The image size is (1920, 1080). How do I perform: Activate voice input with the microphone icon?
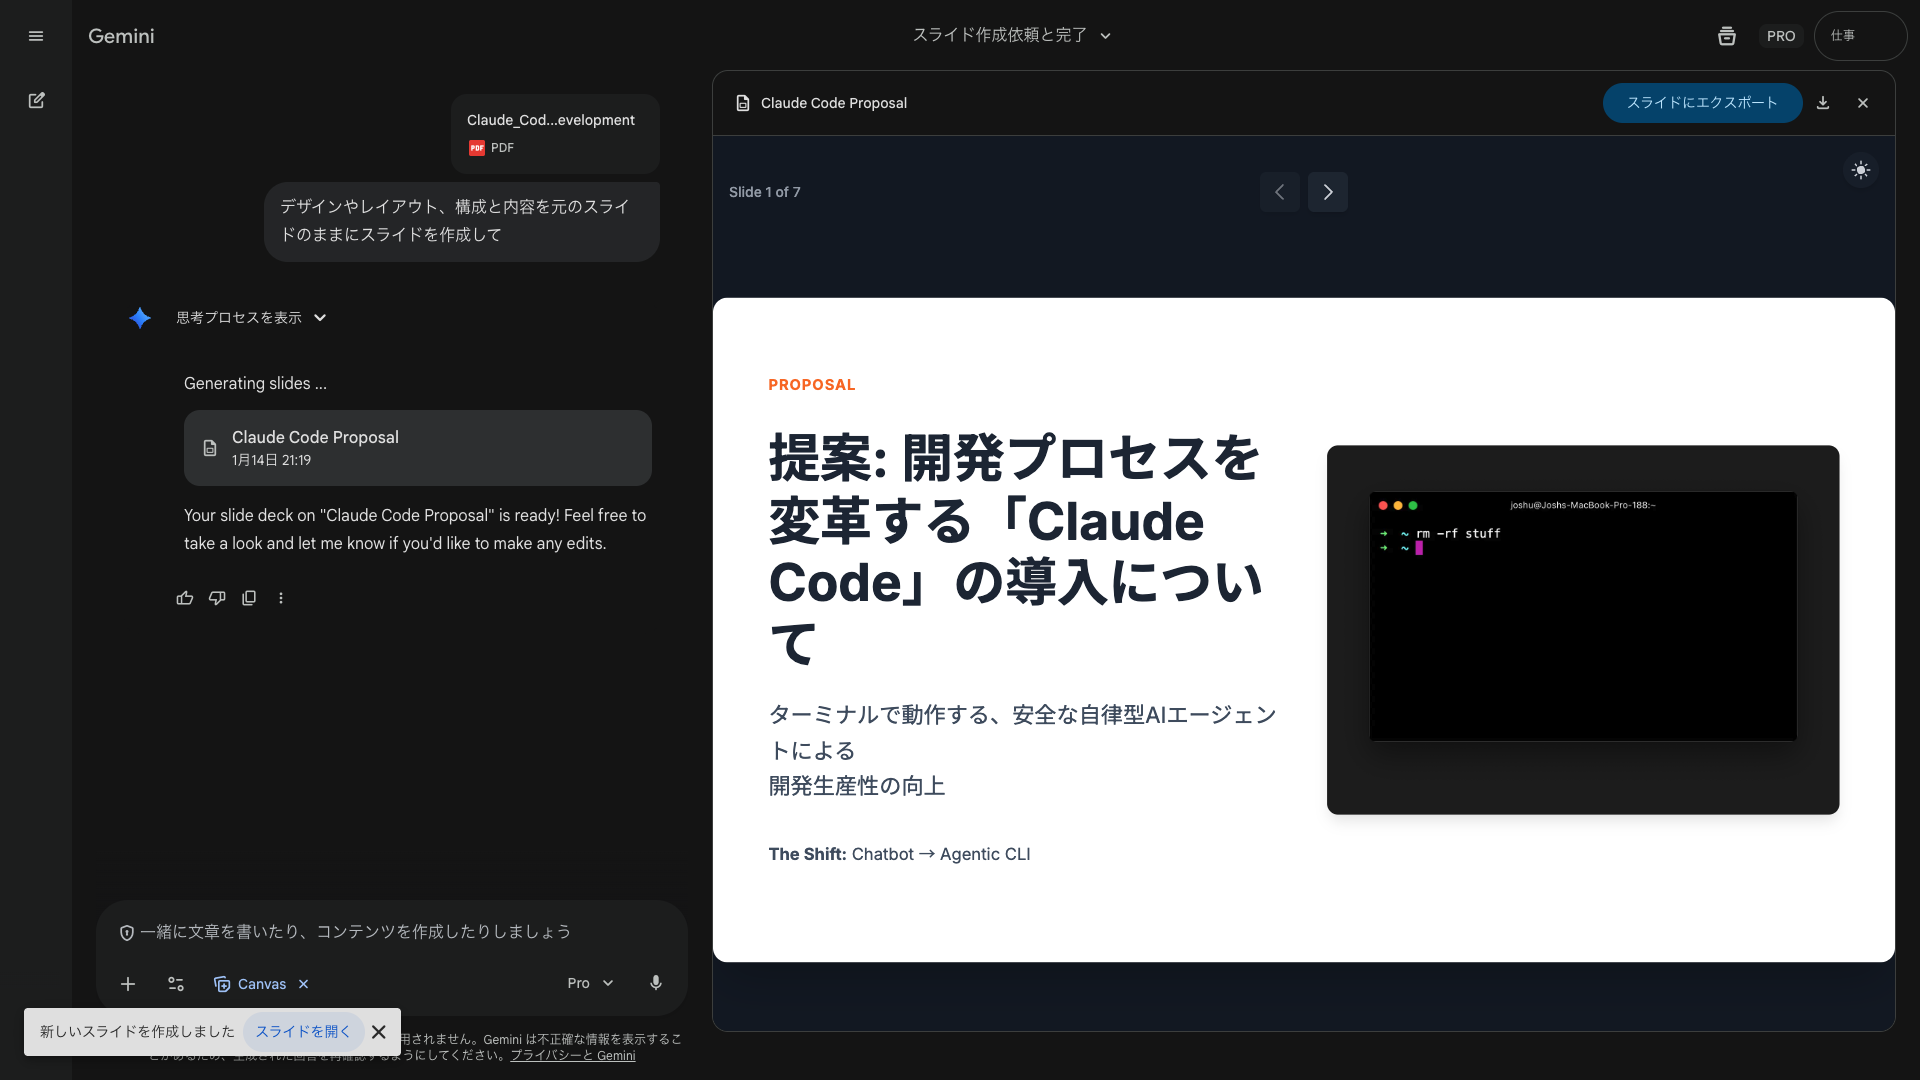pos(656,983)
